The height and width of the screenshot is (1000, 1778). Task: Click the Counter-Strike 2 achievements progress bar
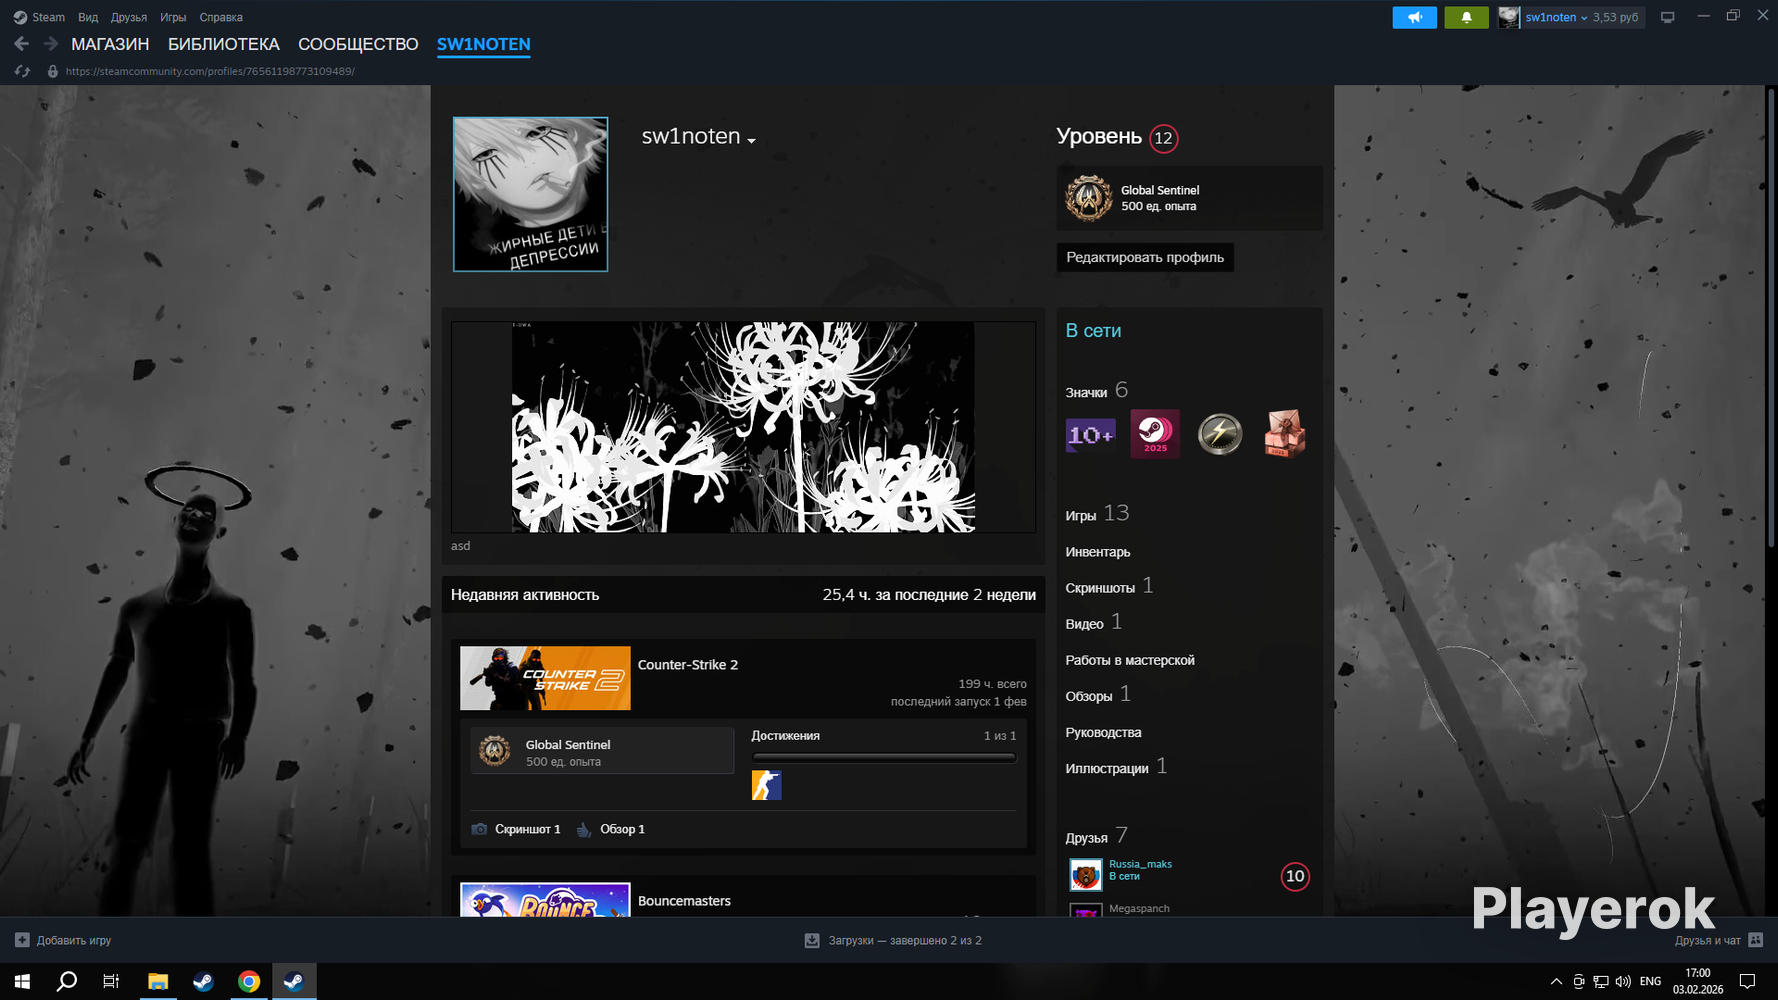884,758
